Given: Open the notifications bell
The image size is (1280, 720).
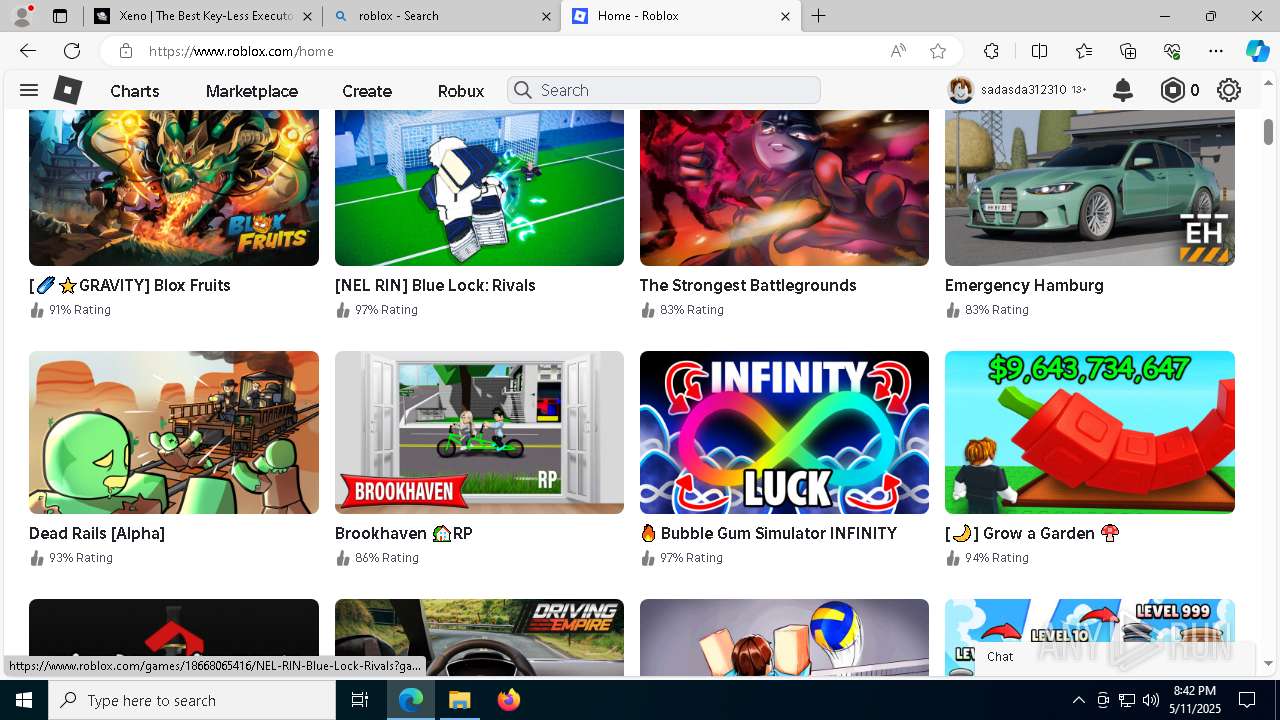Looking at the screenshot, I should (1123, 90).
